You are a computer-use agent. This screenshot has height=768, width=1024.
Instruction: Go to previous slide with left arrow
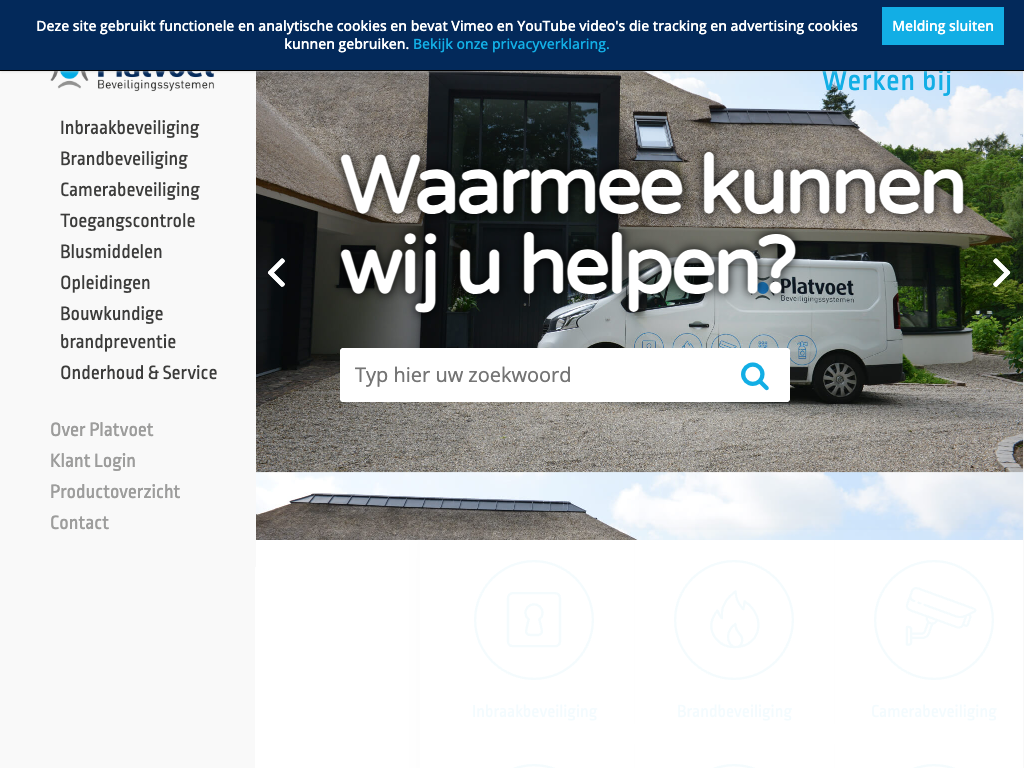(x=277, y=272)
